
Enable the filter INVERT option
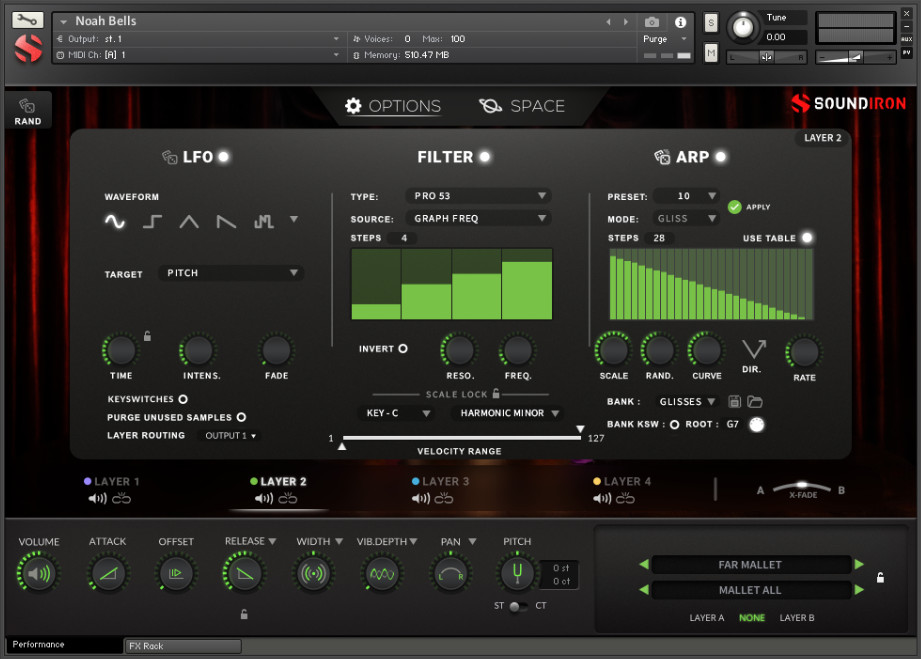[x=403, y=349]
